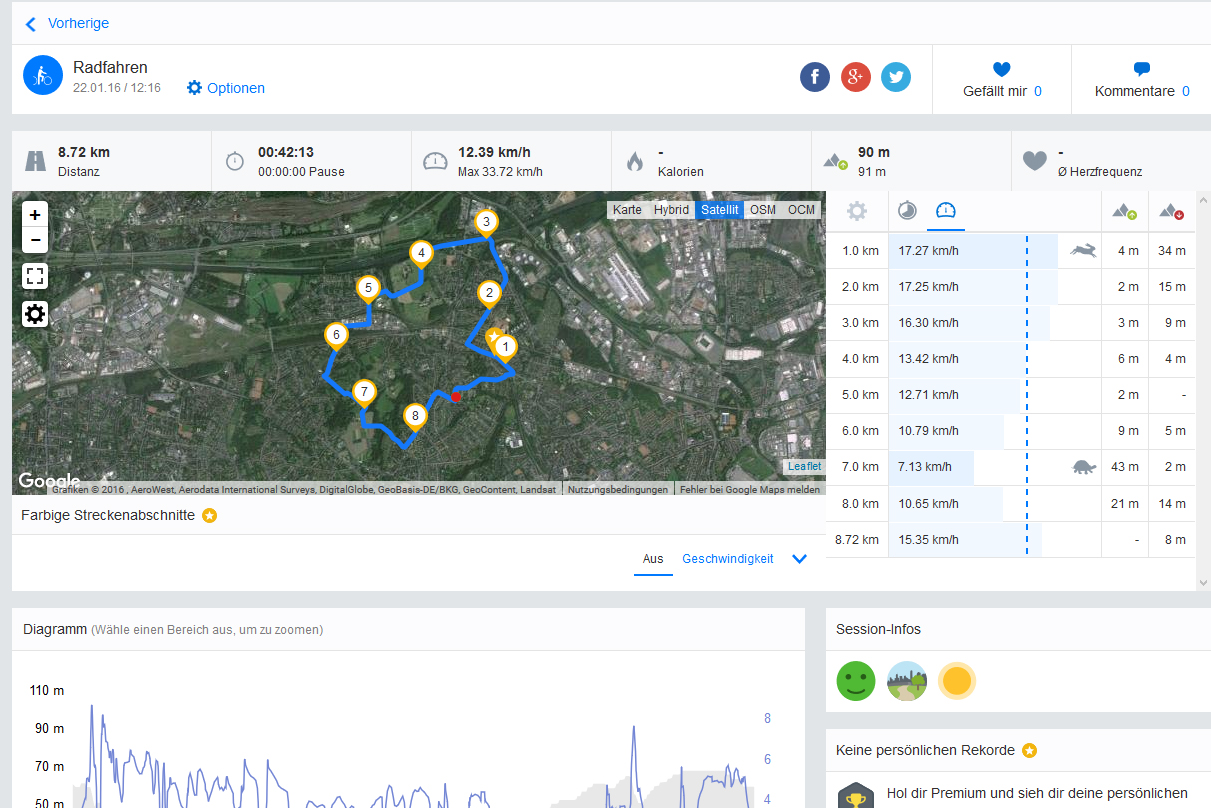Switch map to Hybrid view
The width and height of the screenshot is (1211, 808).
[x=671, y=210]
